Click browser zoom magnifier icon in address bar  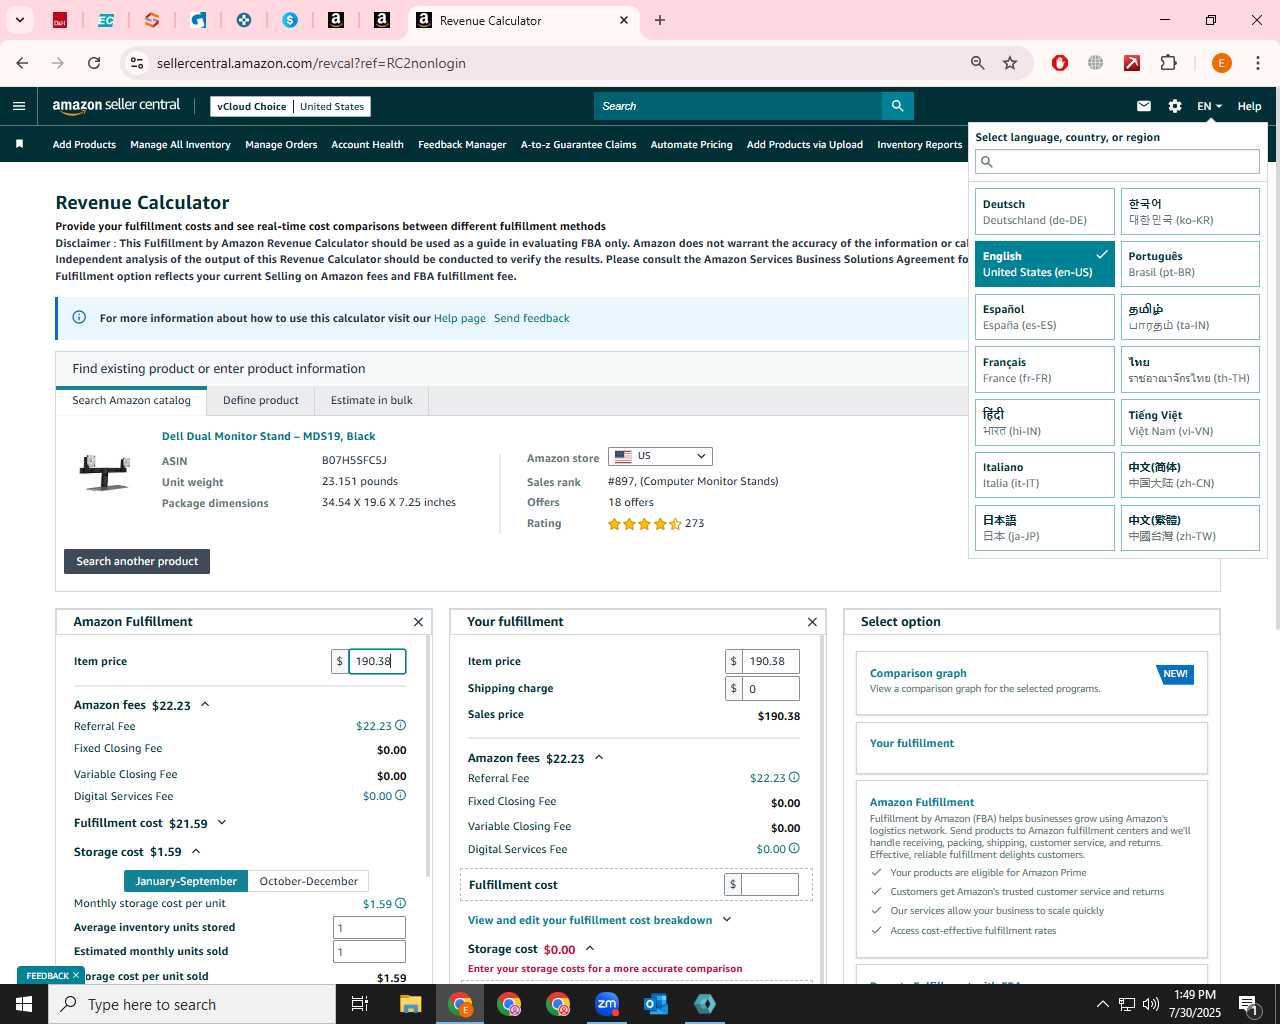pos(978,63)
